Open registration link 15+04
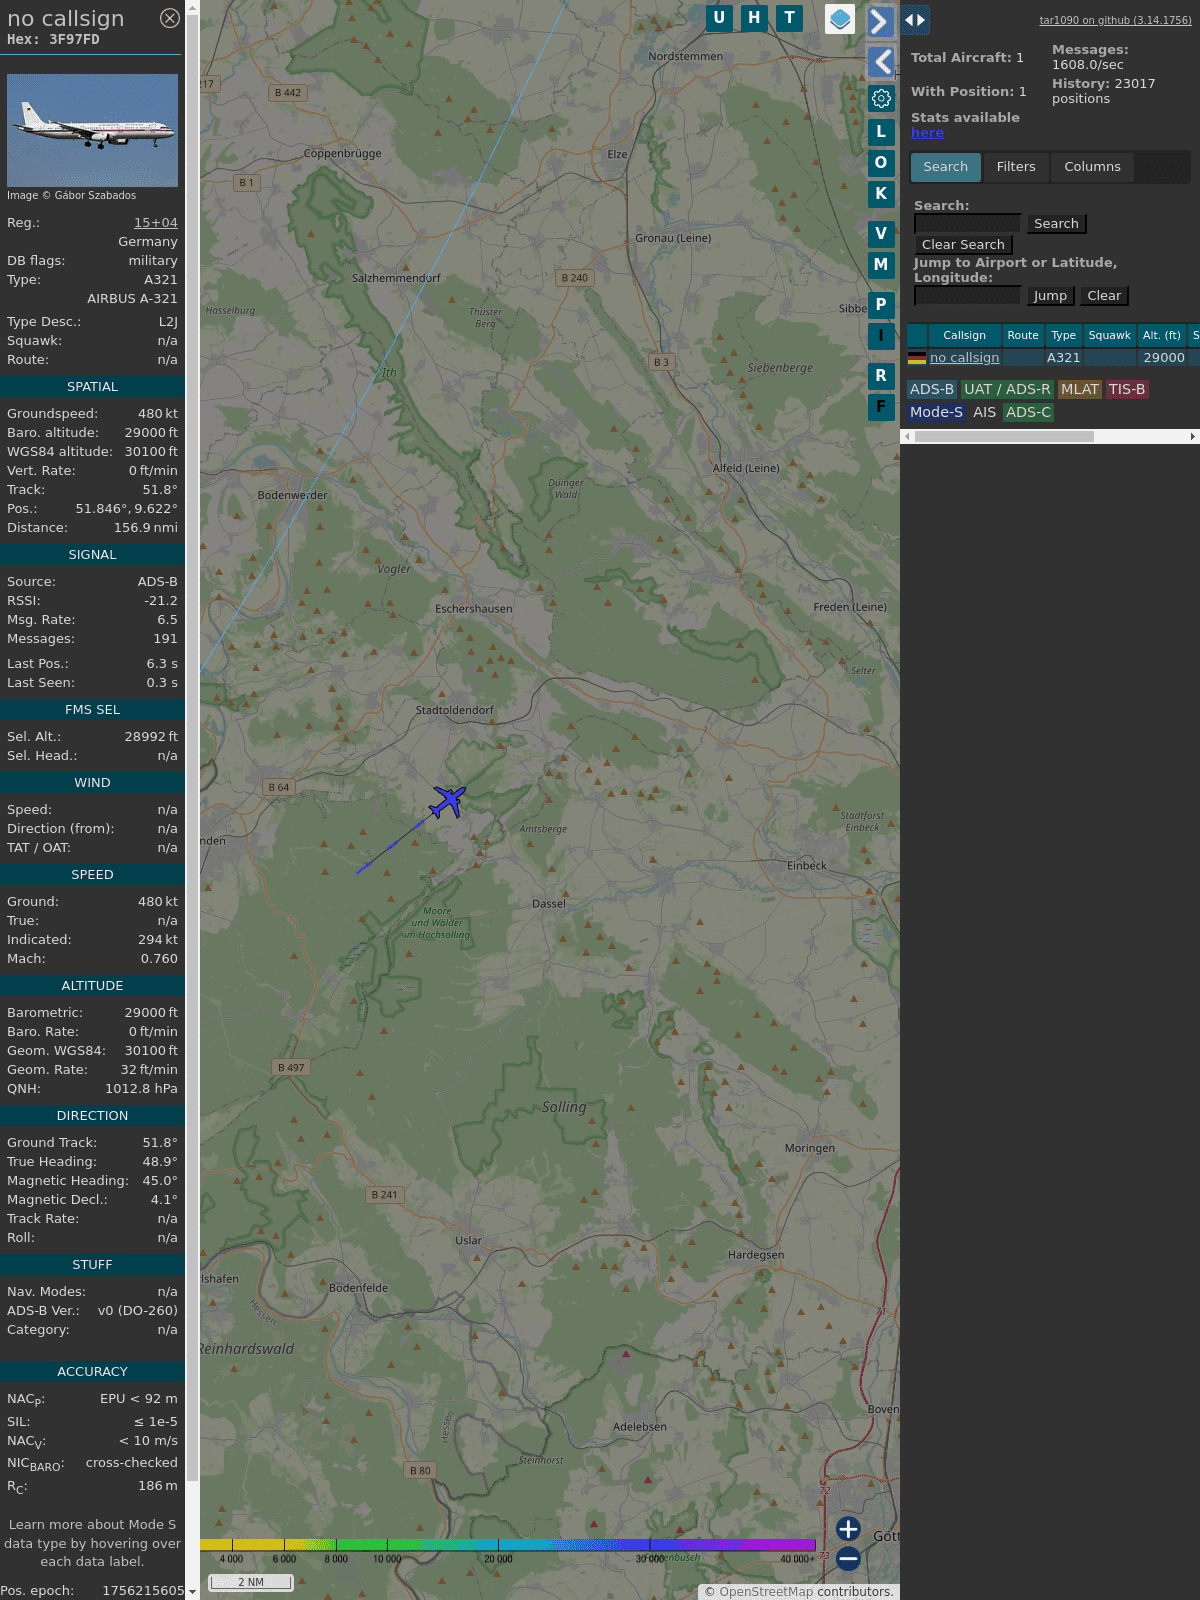 (x=156, y=223)
